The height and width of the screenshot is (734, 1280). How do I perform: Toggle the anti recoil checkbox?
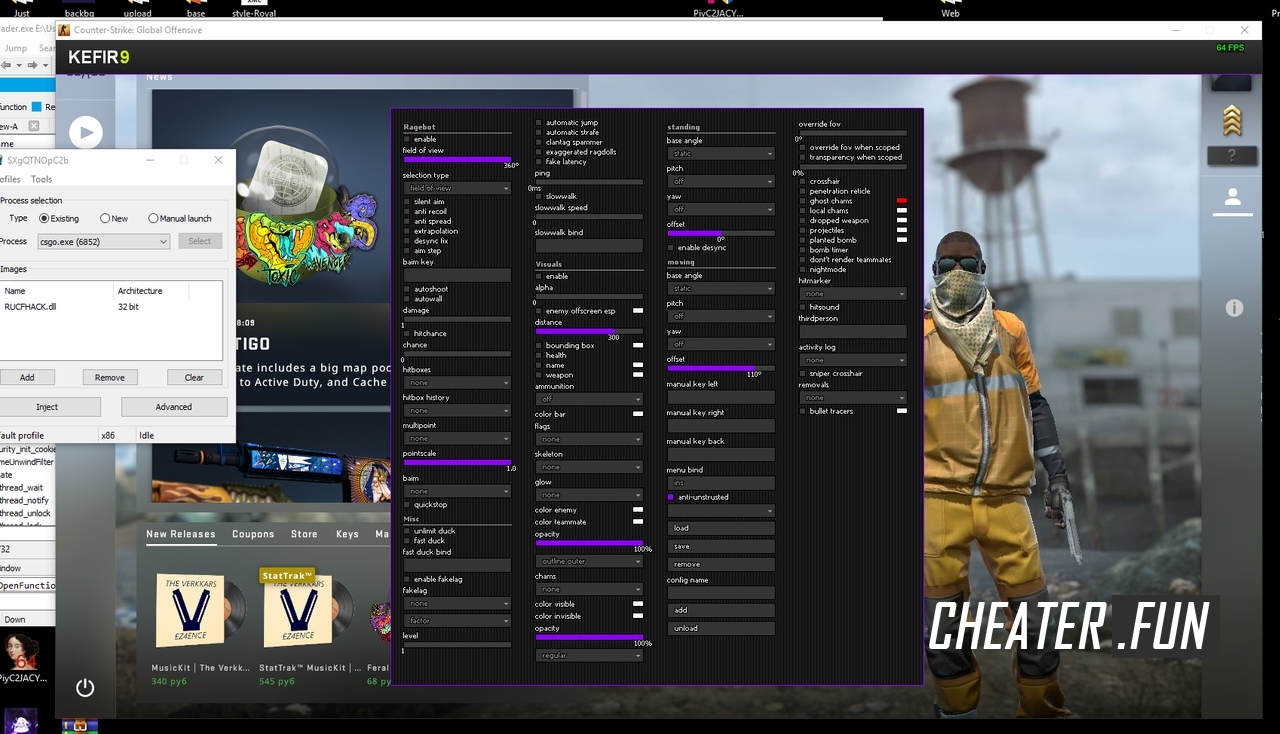pyautogui.click(x=407, y=212)
